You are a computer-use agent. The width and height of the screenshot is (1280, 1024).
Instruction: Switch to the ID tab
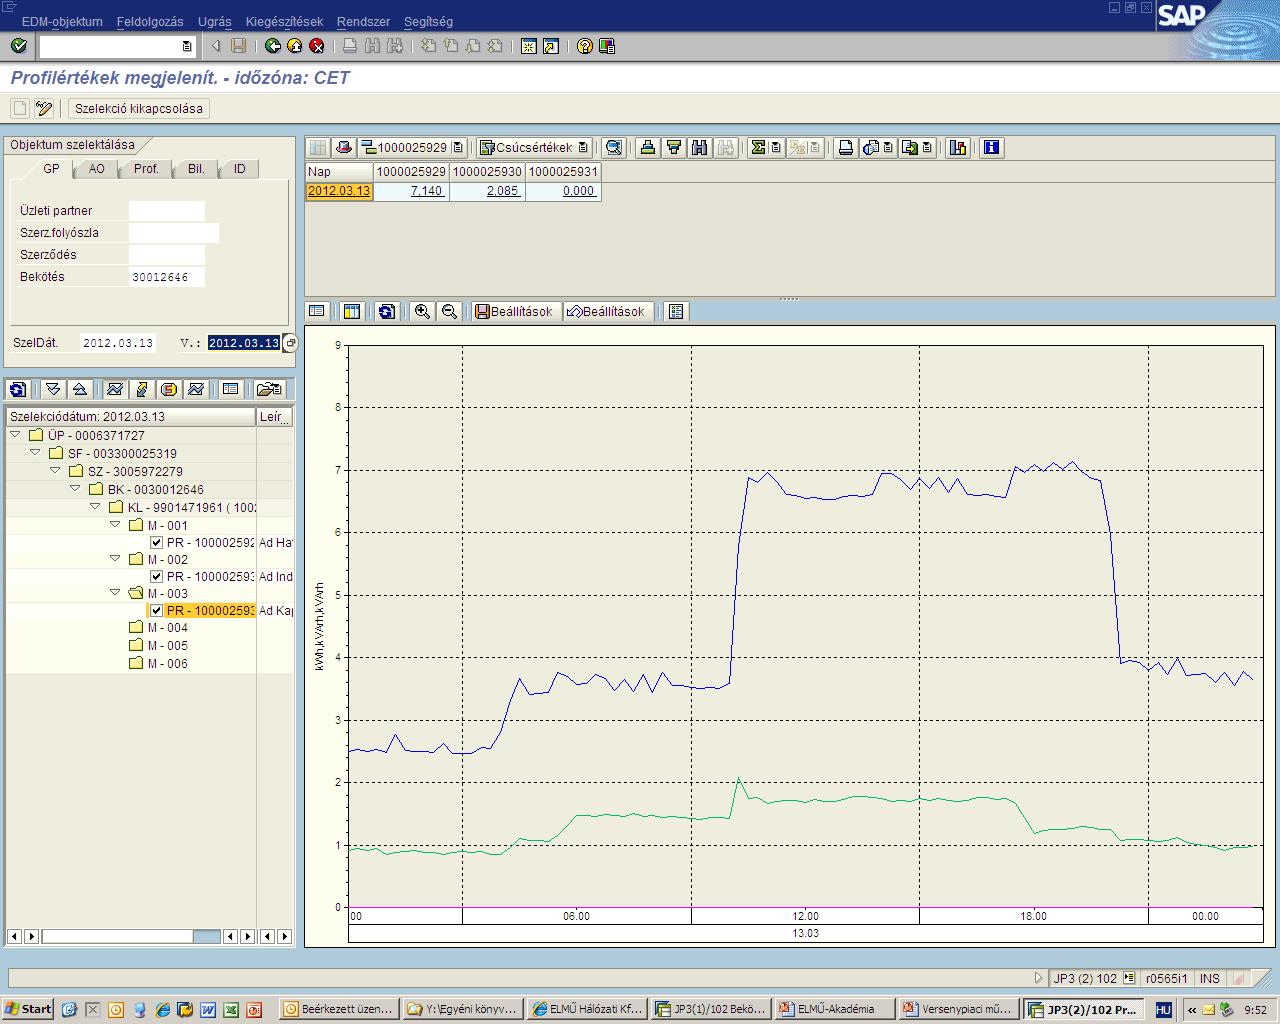(239, 169)
